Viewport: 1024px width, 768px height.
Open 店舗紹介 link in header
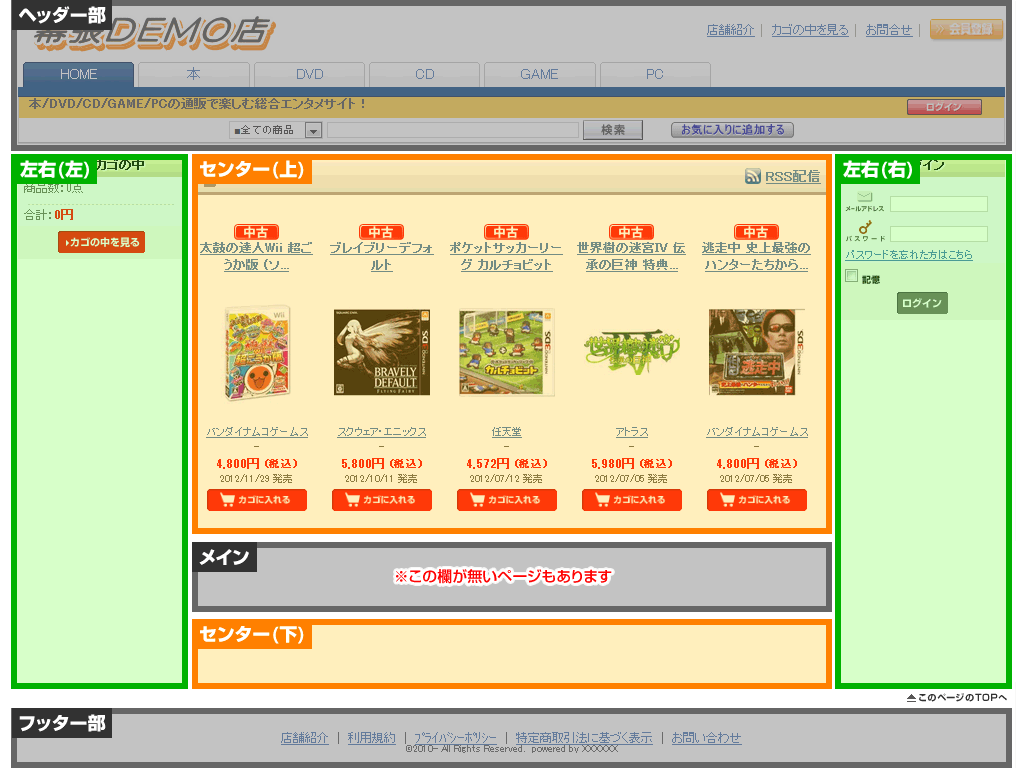[x=730, y=30]
